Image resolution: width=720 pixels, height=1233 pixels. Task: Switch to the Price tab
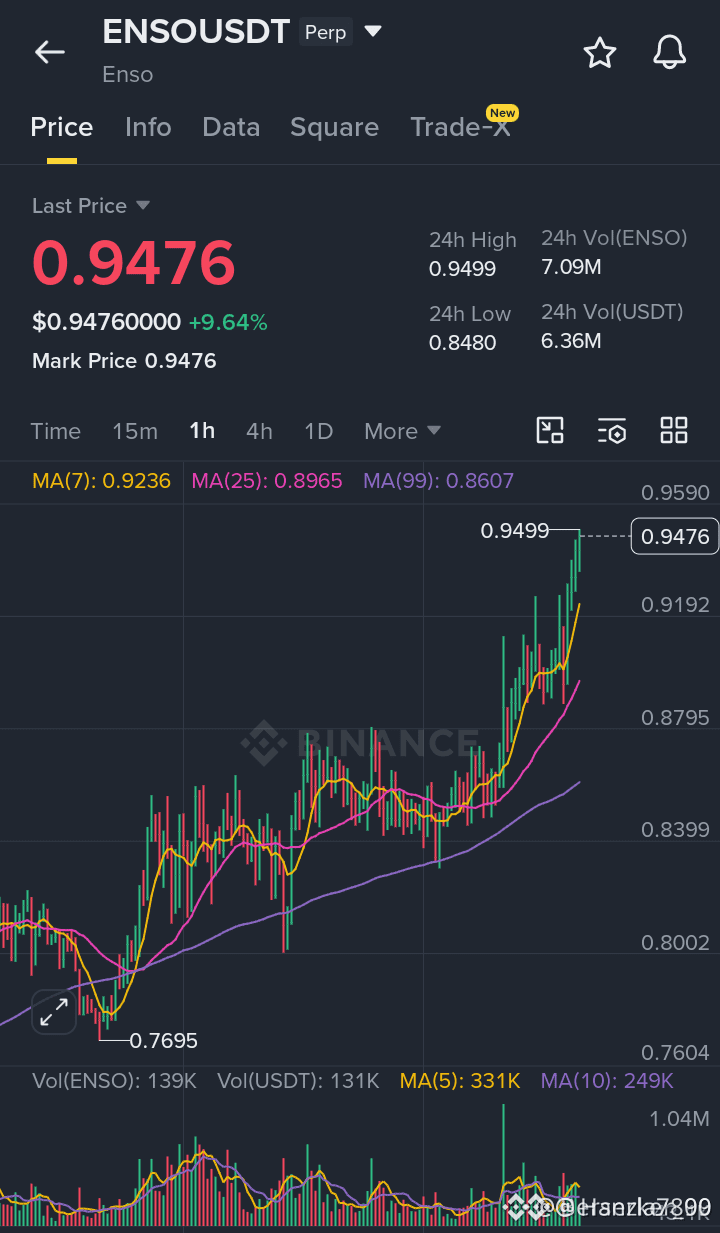coord(62,127)
